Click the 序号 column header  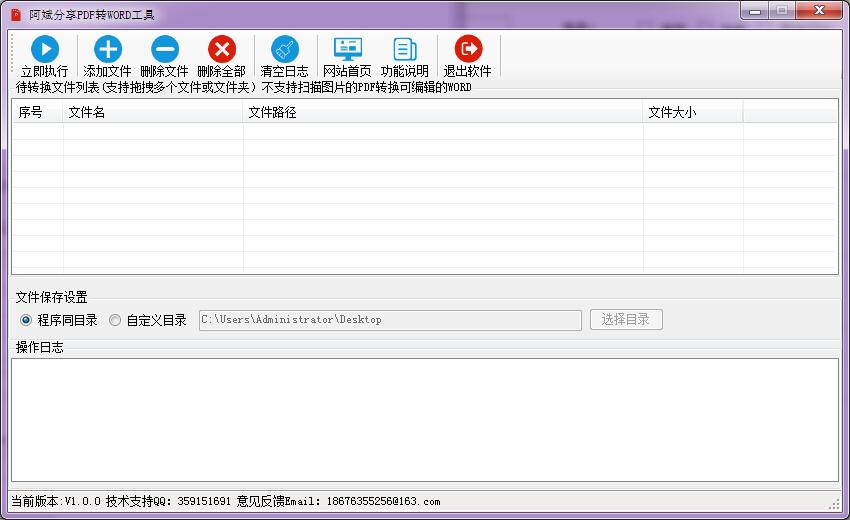coord(37,112)
